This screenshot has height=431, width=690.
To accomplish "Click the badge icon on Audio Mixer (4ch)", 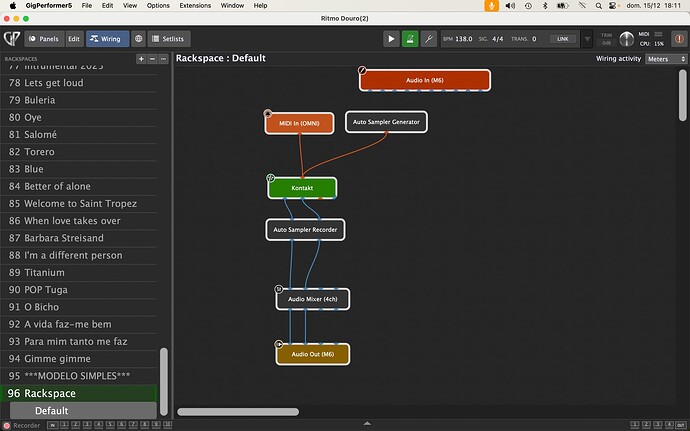I will pos(279,289).
